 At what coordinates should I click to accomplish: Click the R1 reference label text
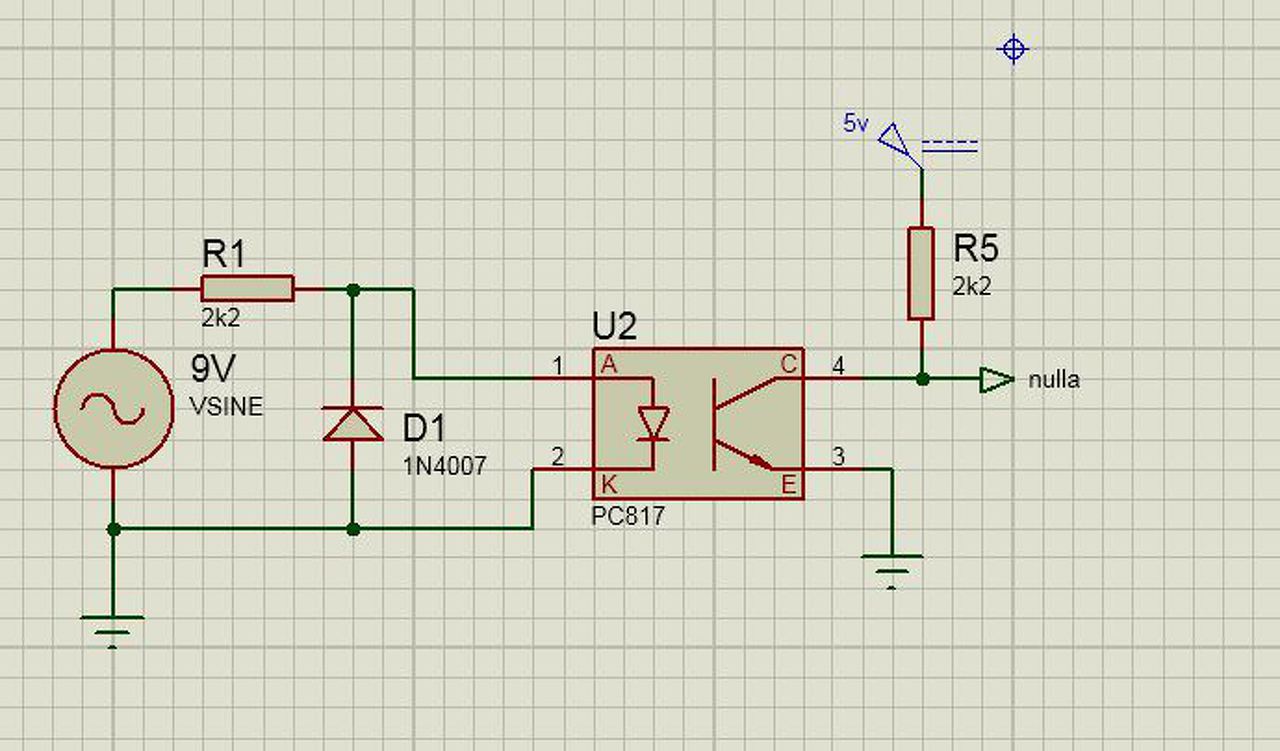223,254
